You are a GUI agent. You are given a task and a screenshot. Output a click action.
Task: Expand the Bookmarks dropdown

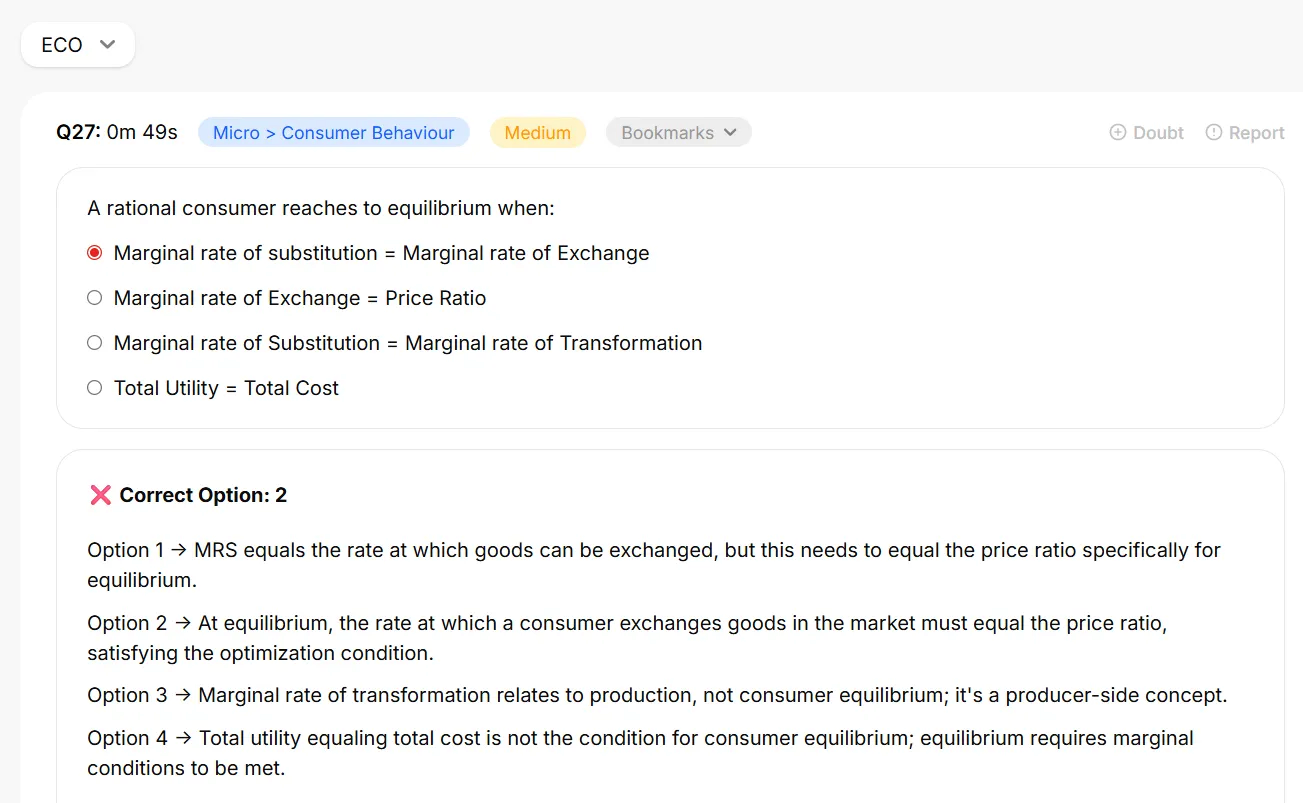[679, 132]
